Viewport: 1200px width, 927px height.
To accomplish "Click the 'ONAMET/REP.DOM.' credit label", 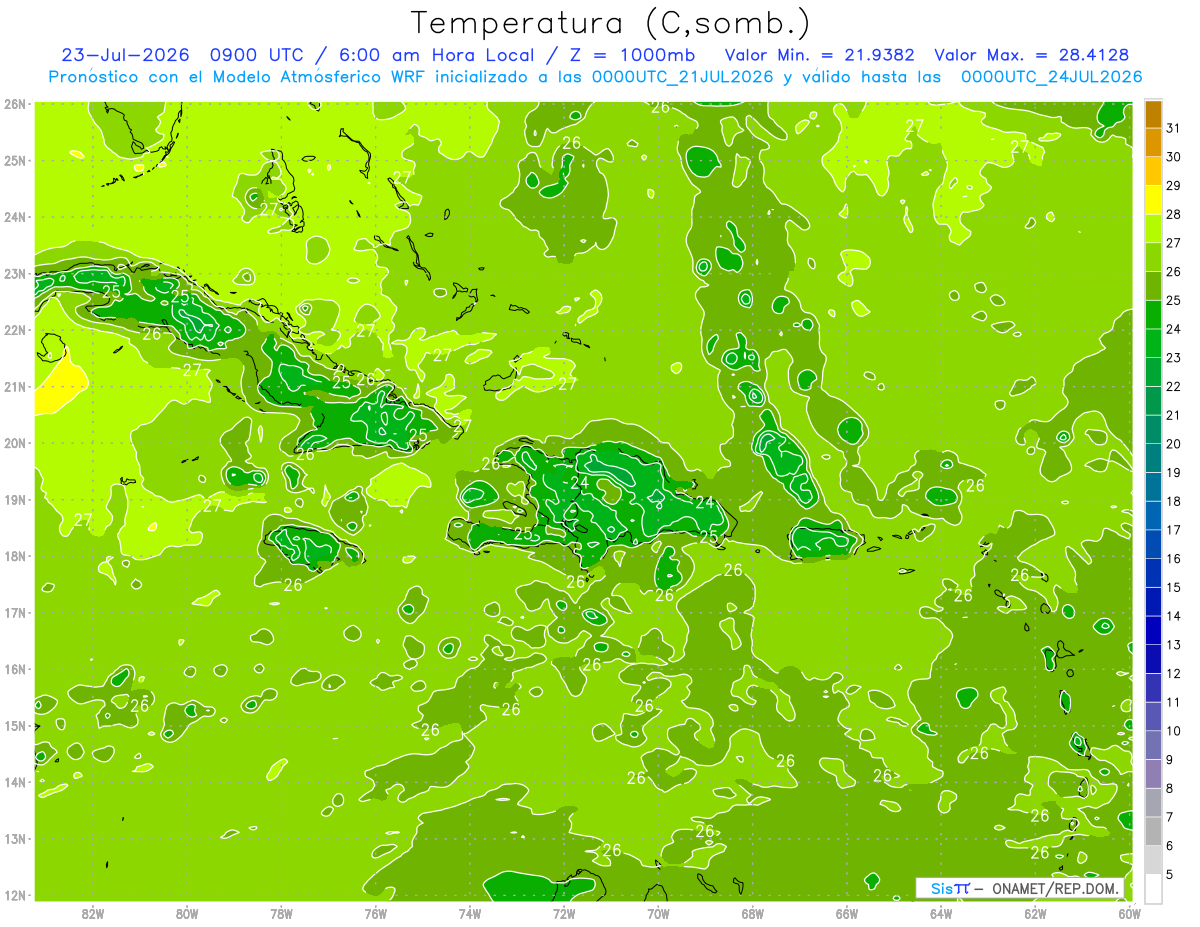I will (x=1056, y=888).
